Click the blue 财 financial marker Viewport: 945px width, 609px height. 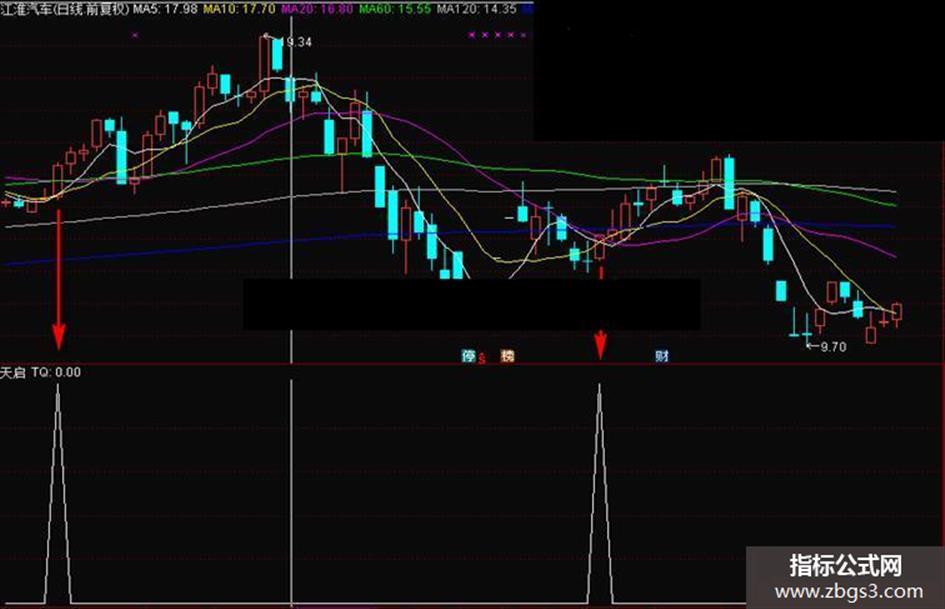point(662,356)
